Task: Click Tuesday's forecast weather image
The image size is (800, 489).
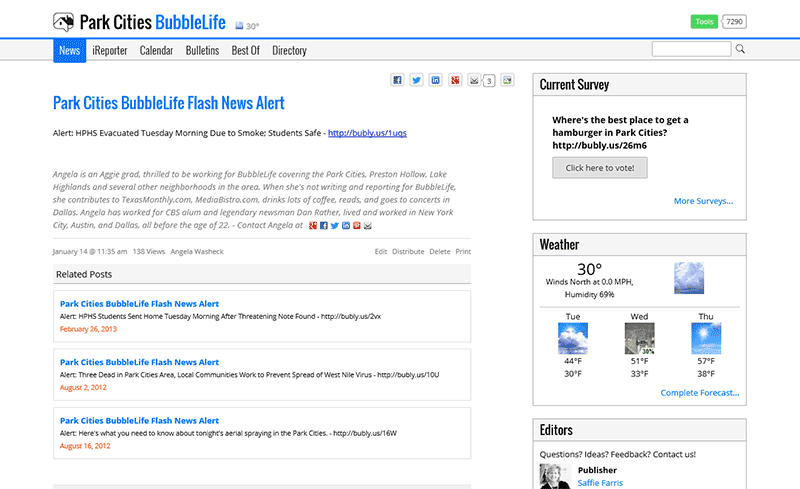Action: point(573,338)
